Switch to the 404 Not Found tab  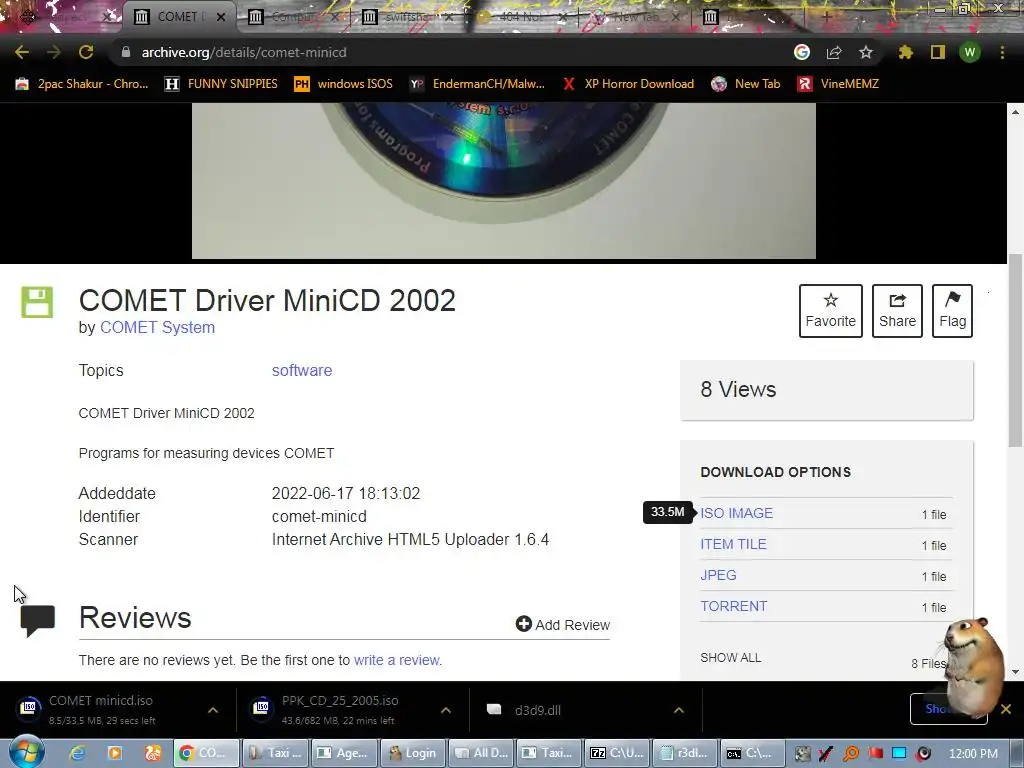coord(519,16)
